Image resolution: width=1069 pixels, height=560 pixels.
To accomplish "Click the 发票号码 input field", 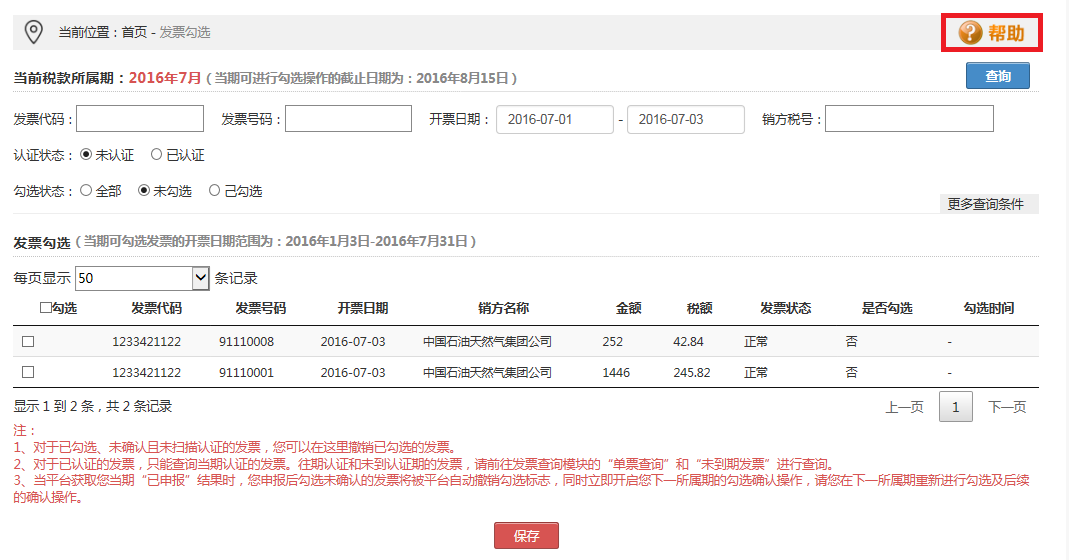I will pyautogui.click(x=348, y=119).
